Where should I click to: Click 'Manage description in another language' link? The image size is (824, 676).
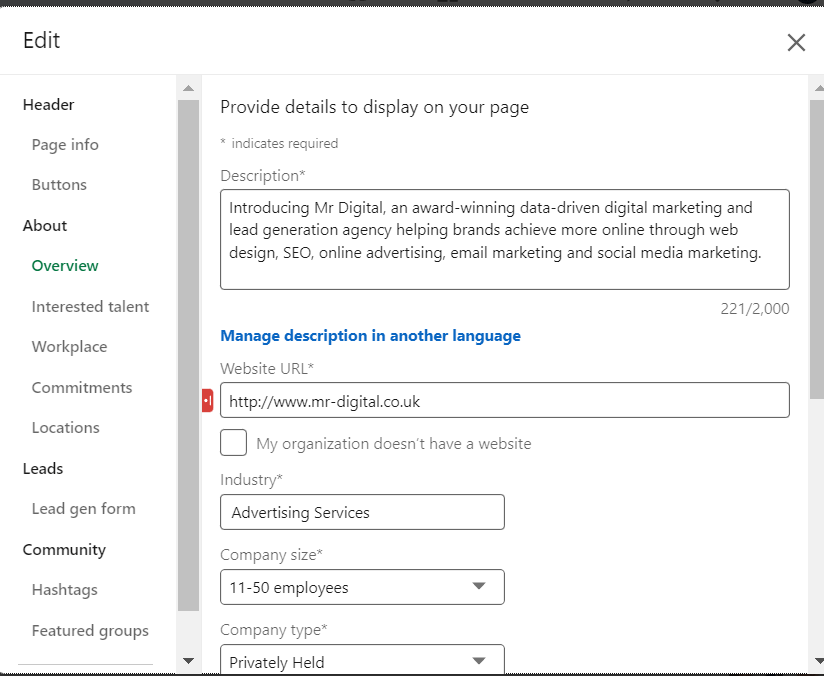[x=370, y=336]
